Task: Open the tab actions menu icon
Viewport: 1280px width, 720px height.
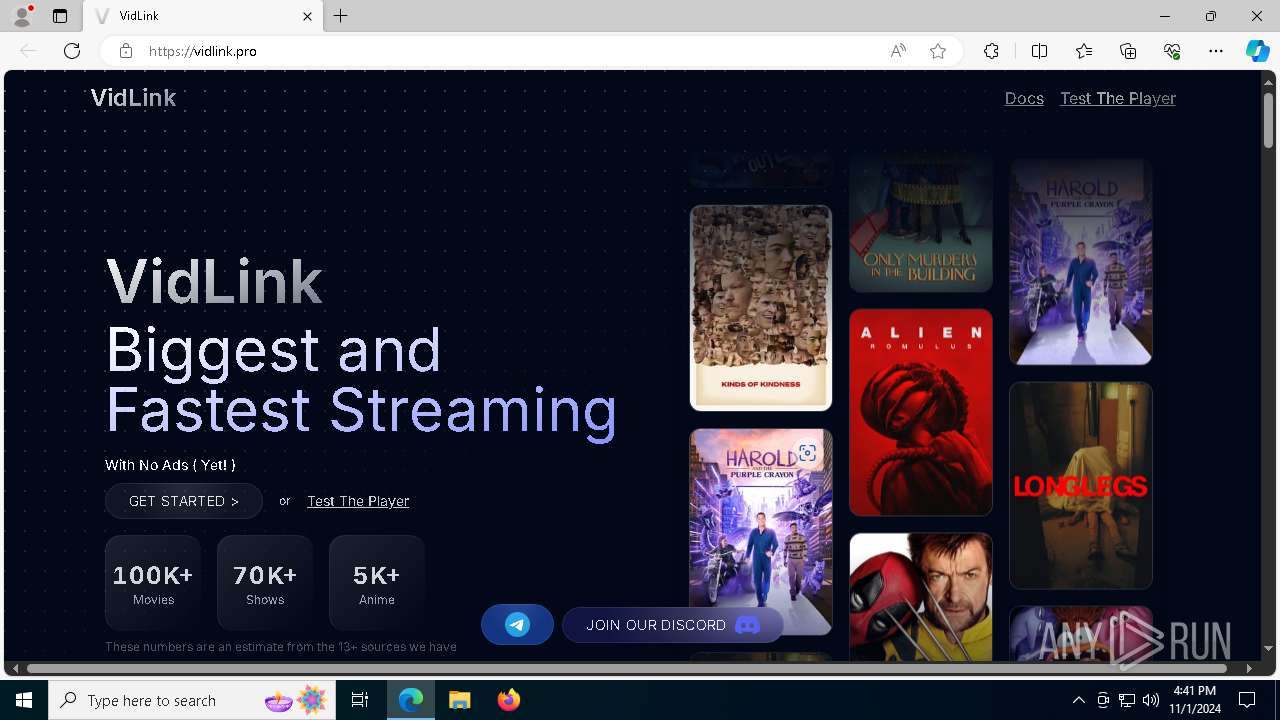Action: (60, 16)
